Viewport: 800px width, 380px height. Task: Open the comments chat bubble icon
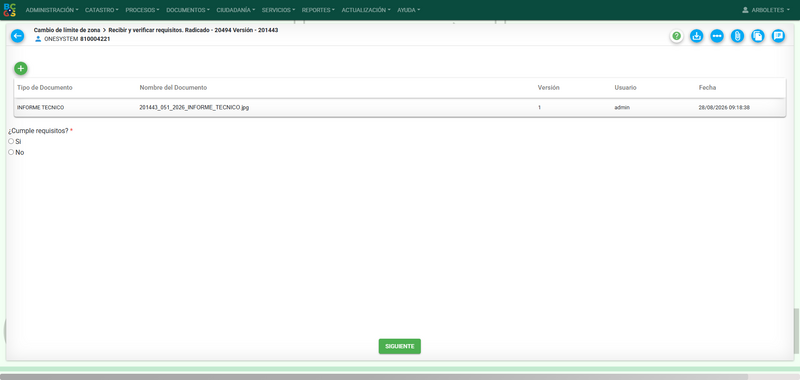click(x=778, y=36)
